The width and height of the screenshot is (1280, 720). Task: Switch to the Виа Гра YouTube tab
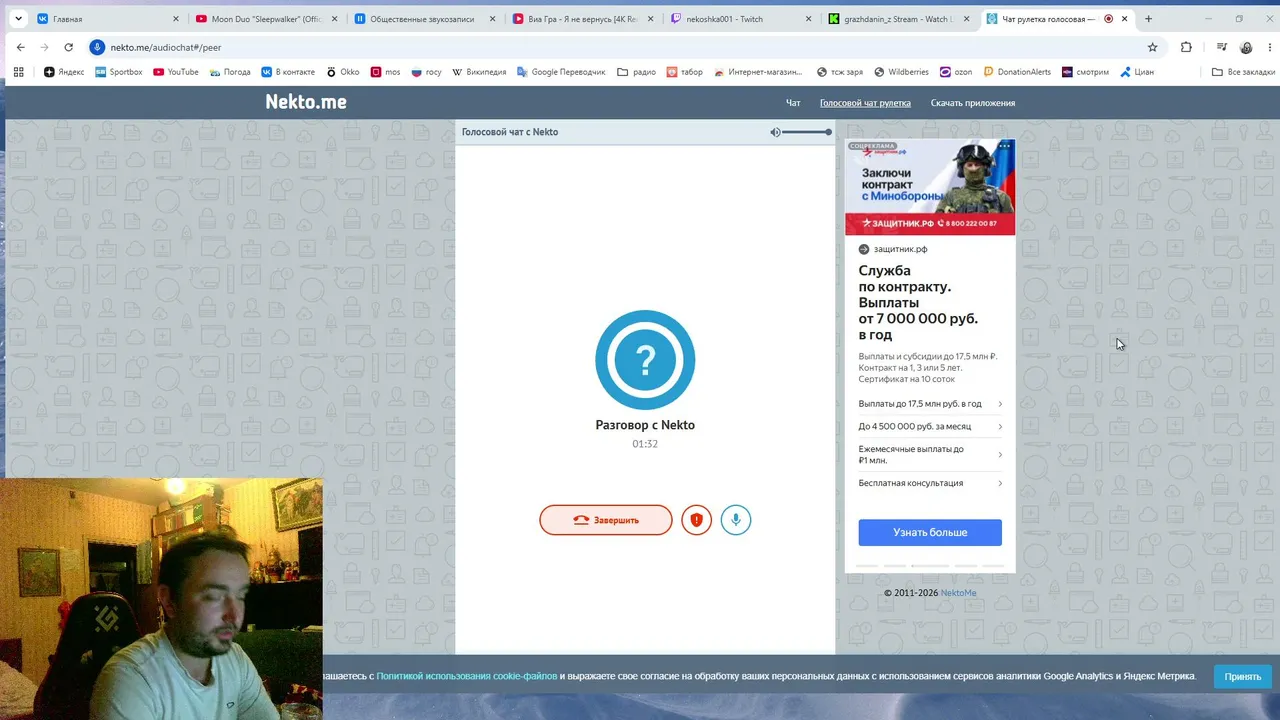(x=582, y=19)
